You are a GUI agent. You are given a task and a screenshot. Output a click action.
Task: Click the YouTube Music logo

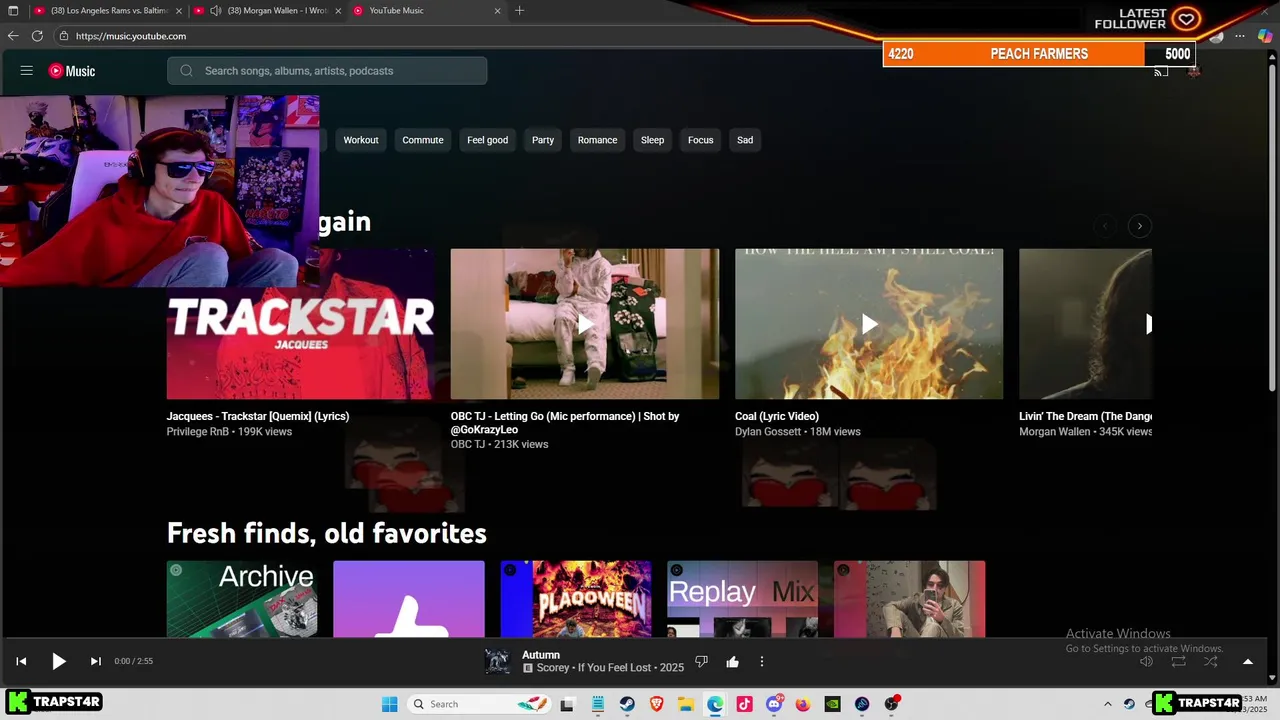click(72, 71)
